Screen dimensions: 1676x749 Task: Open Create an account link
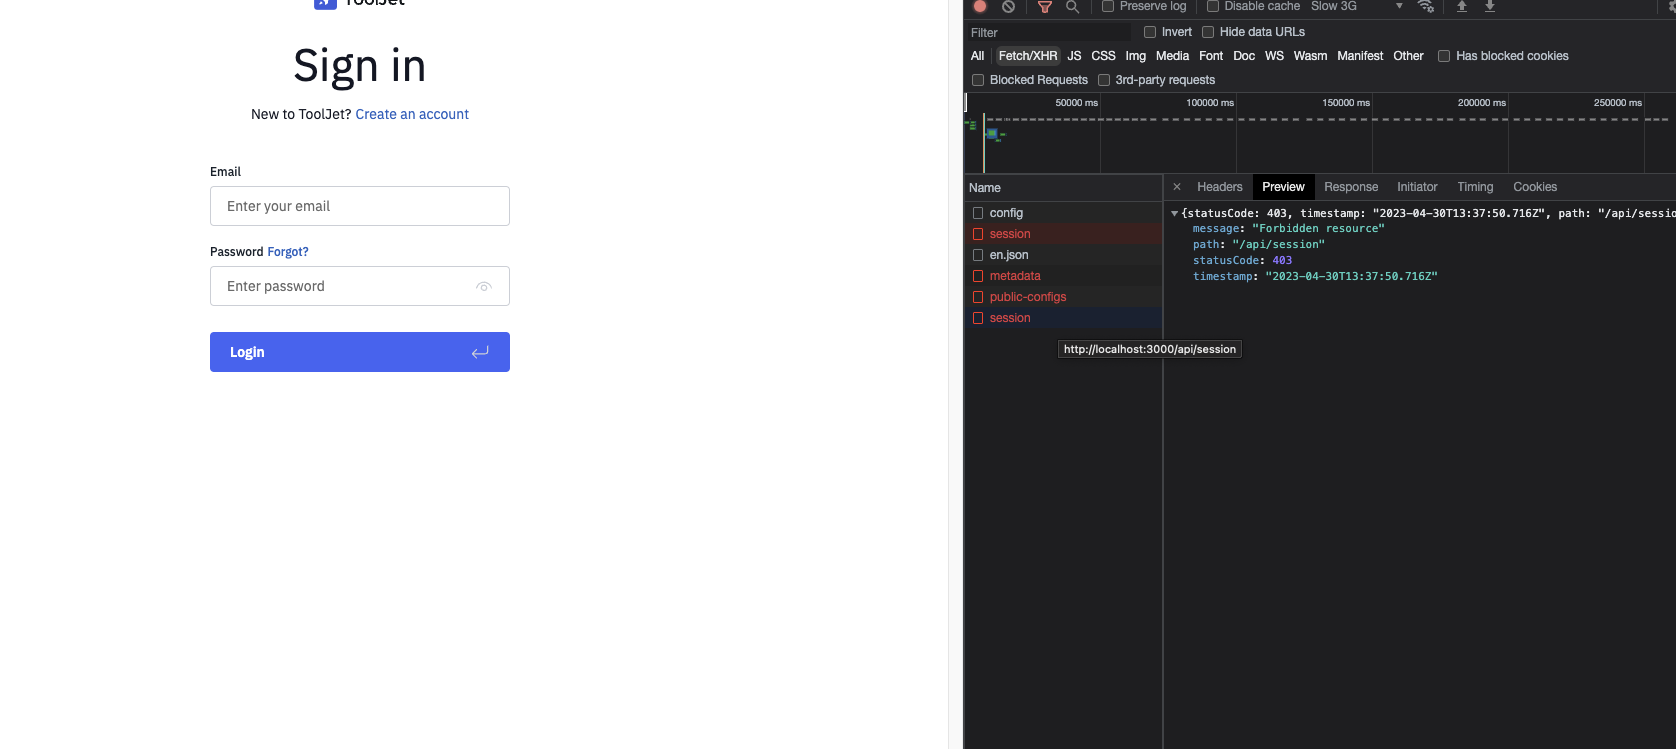tap(412, 114)
